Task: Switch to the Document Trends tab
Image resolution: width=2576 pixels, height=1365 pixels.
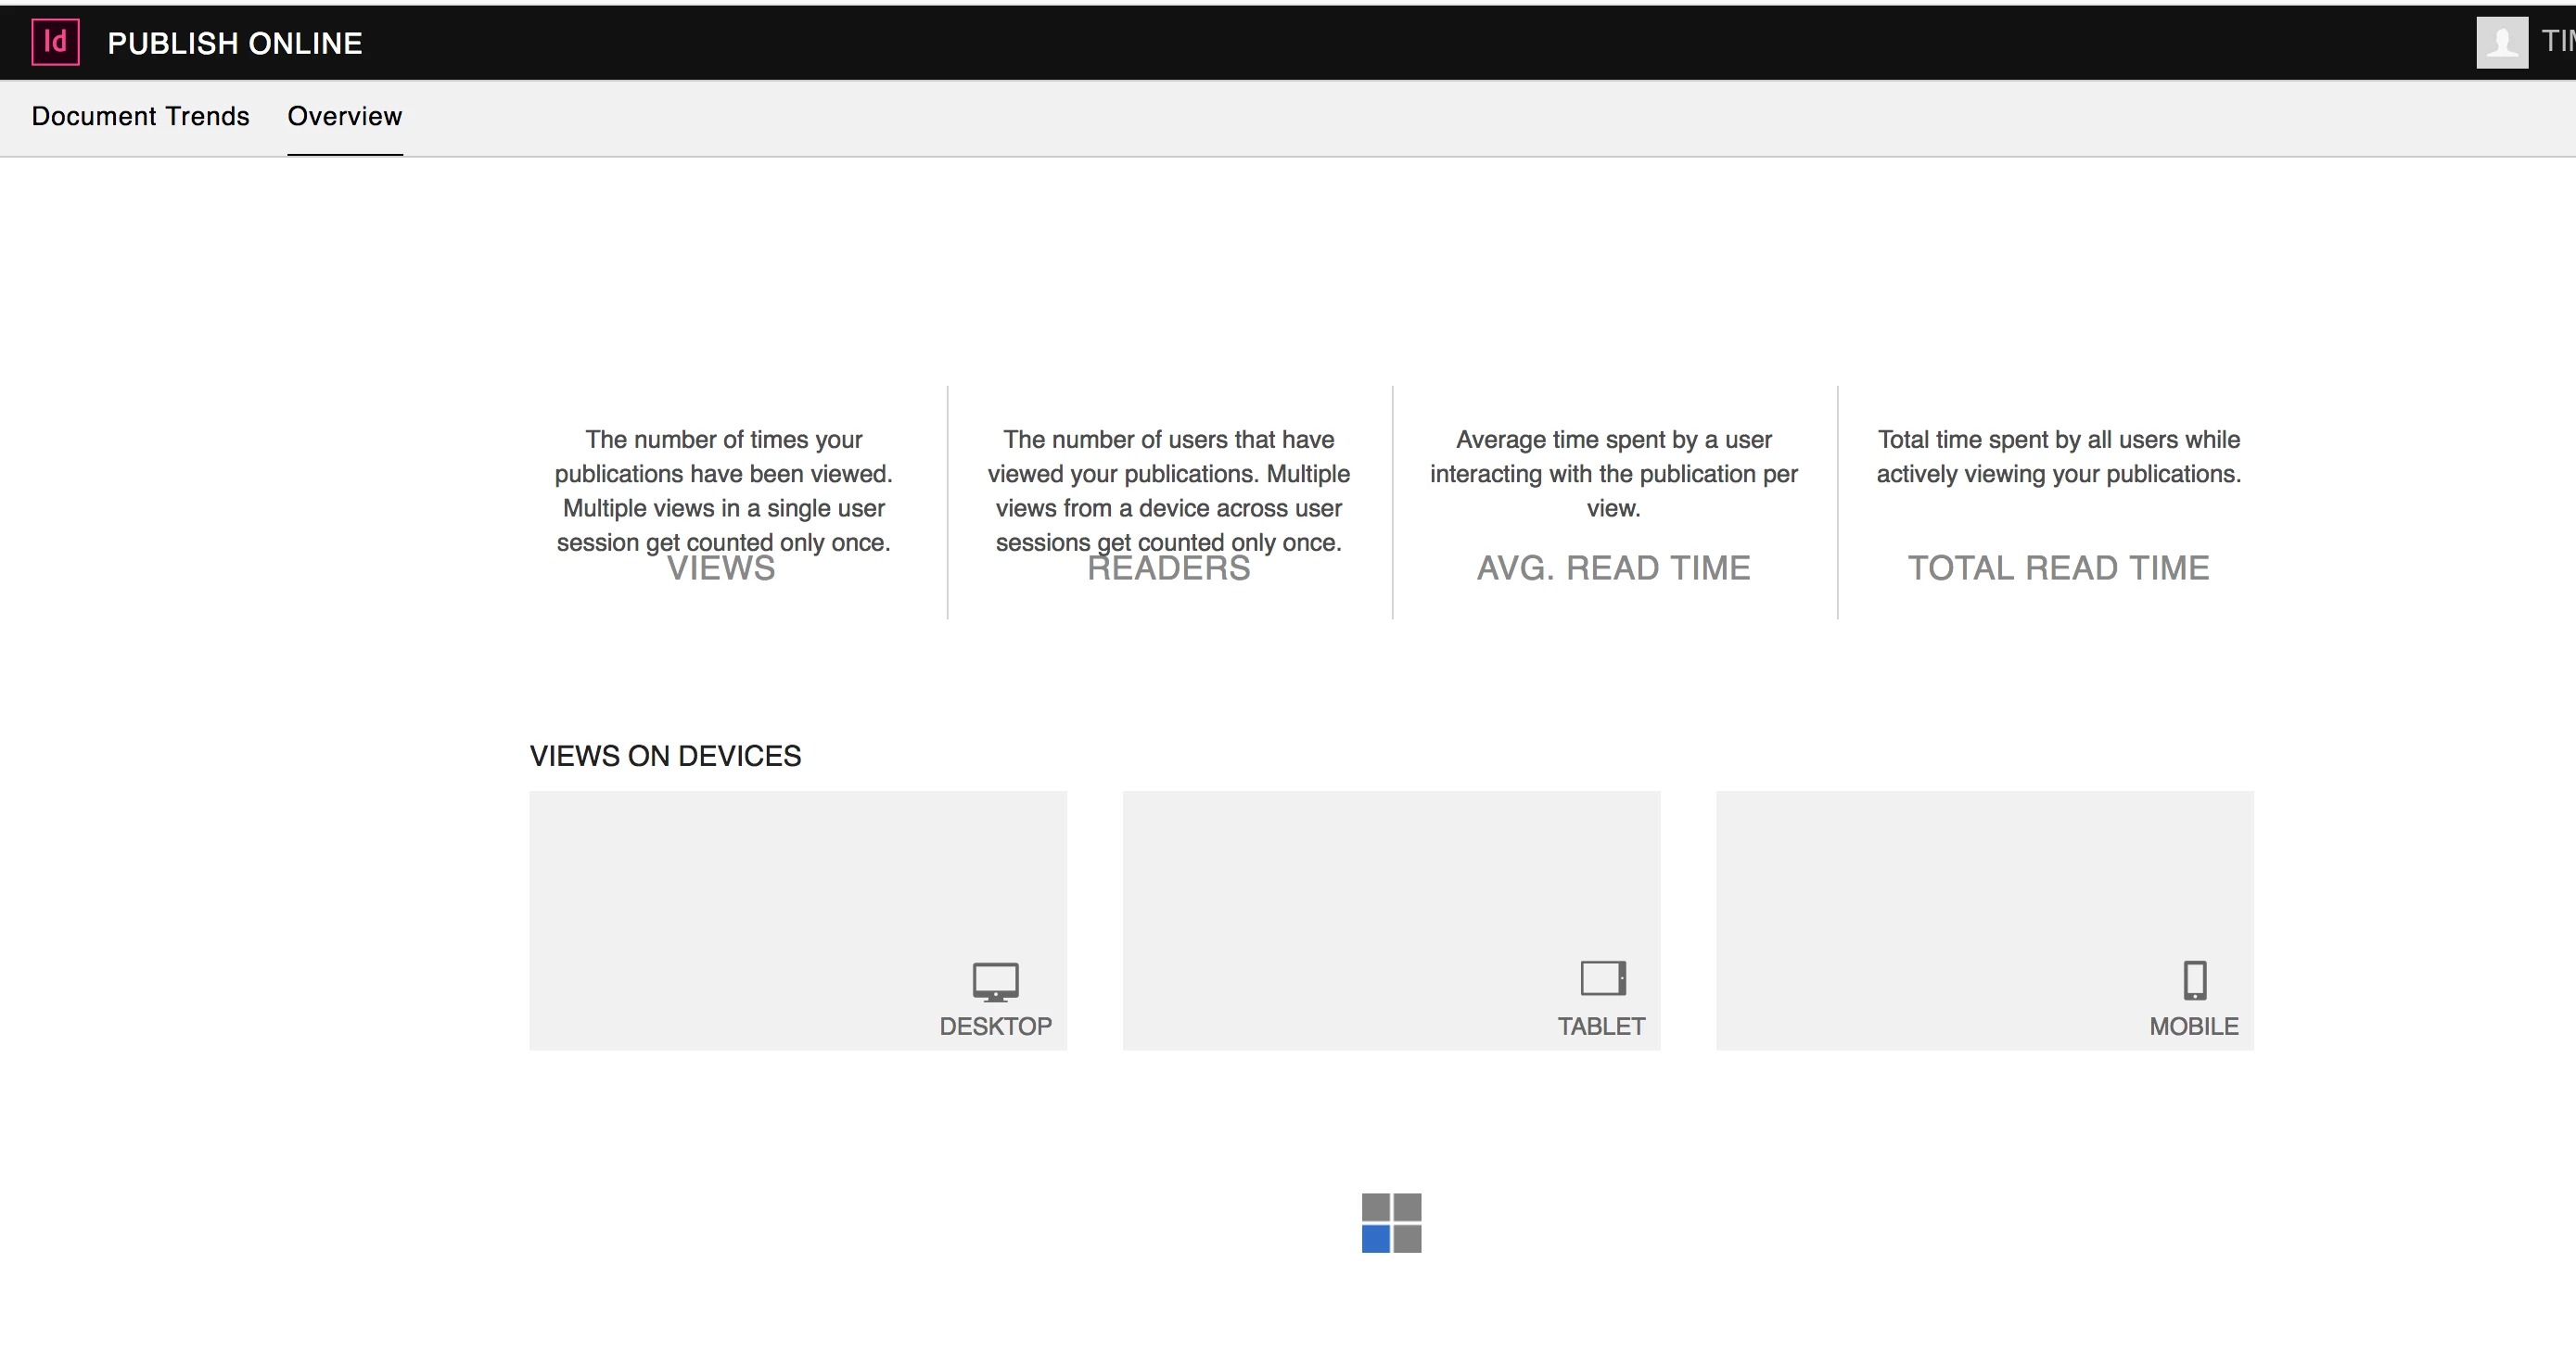Action: (140, 116)
